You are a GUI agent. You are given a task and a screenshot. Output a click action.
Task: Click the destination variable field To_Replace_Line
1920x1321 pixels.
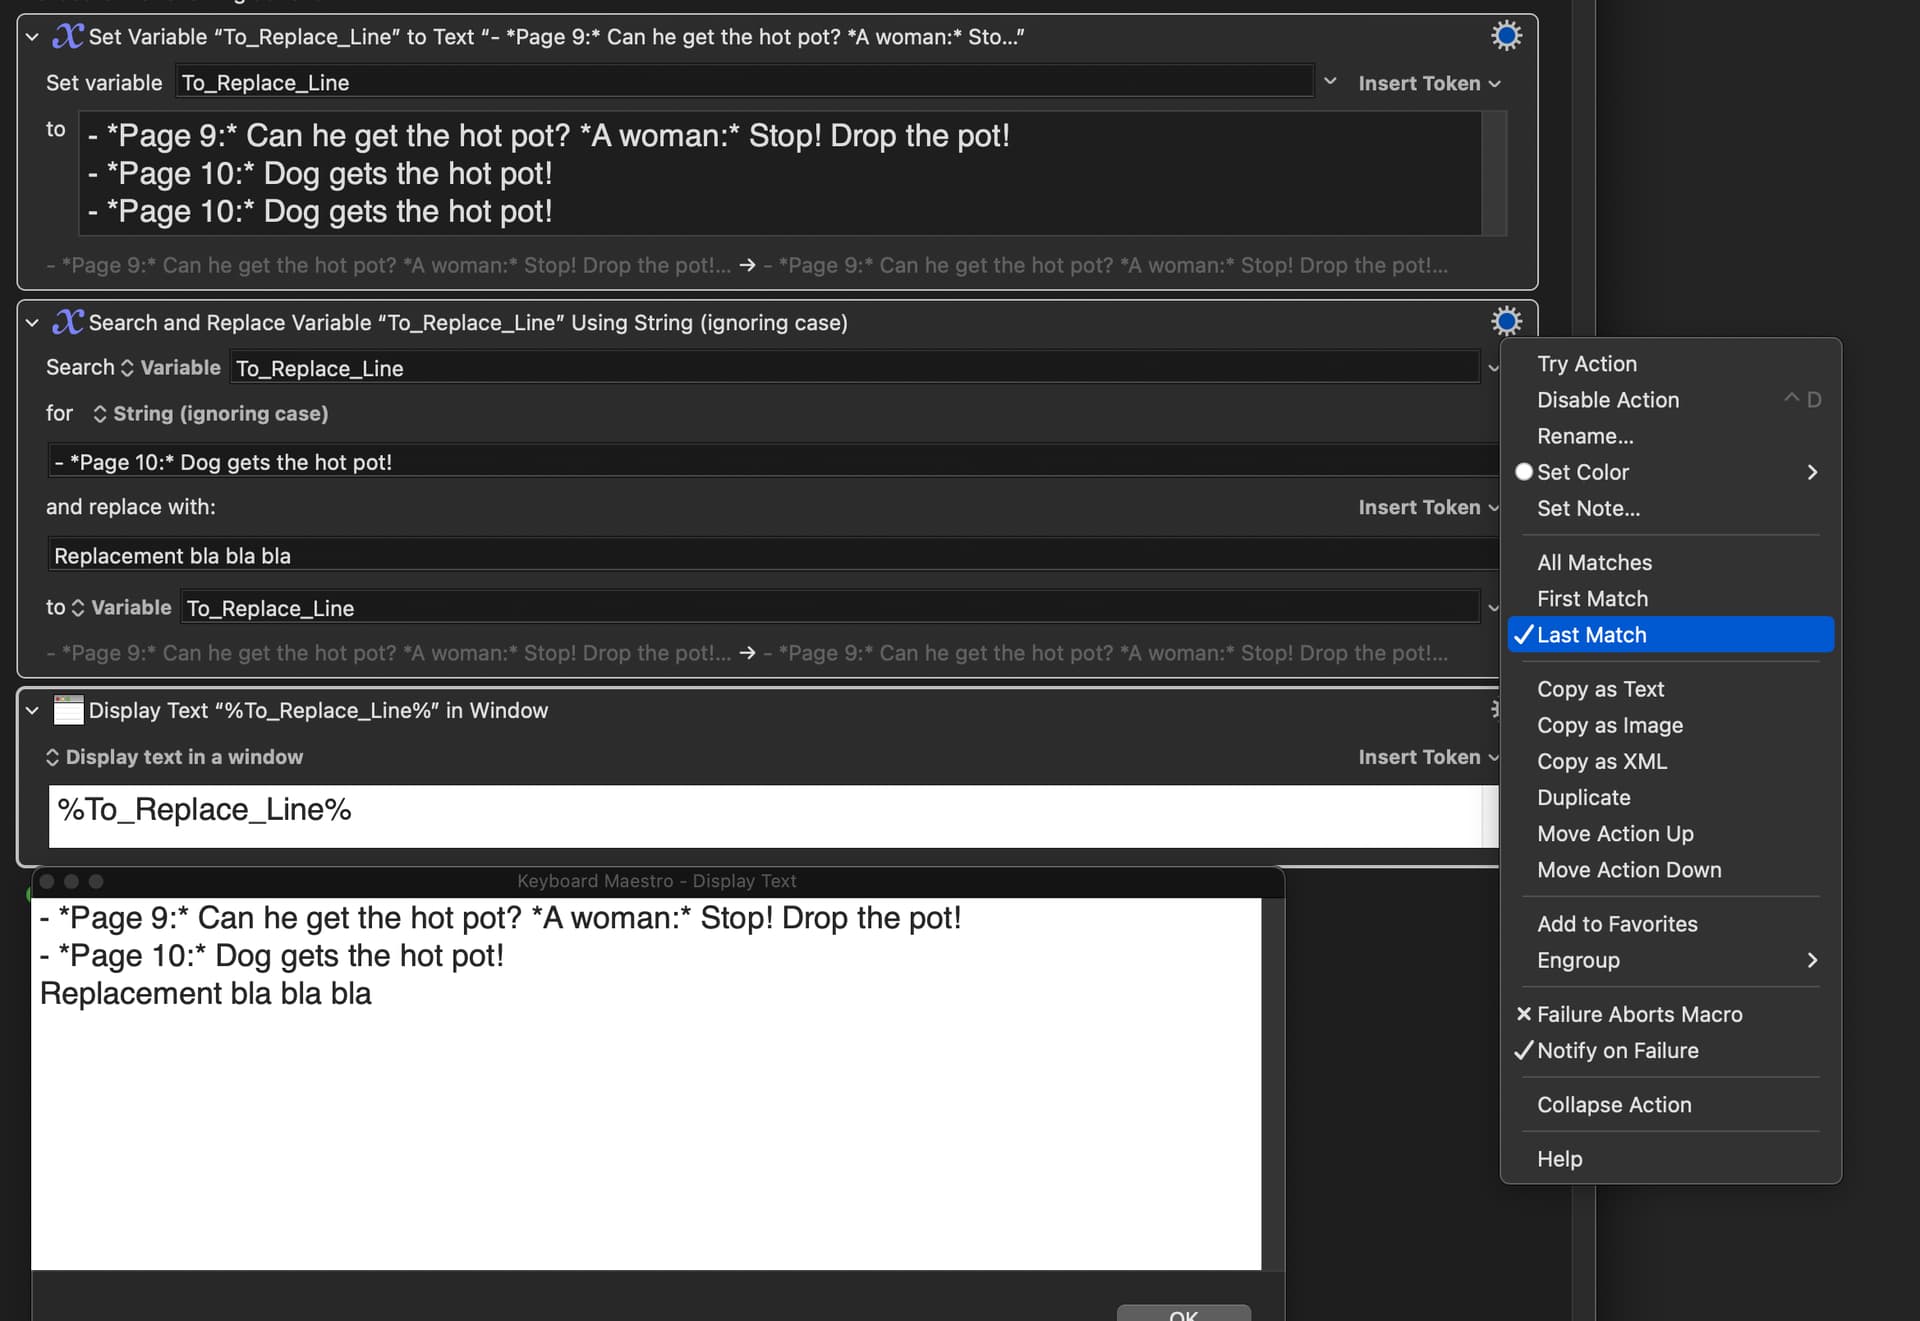point(830,608)
